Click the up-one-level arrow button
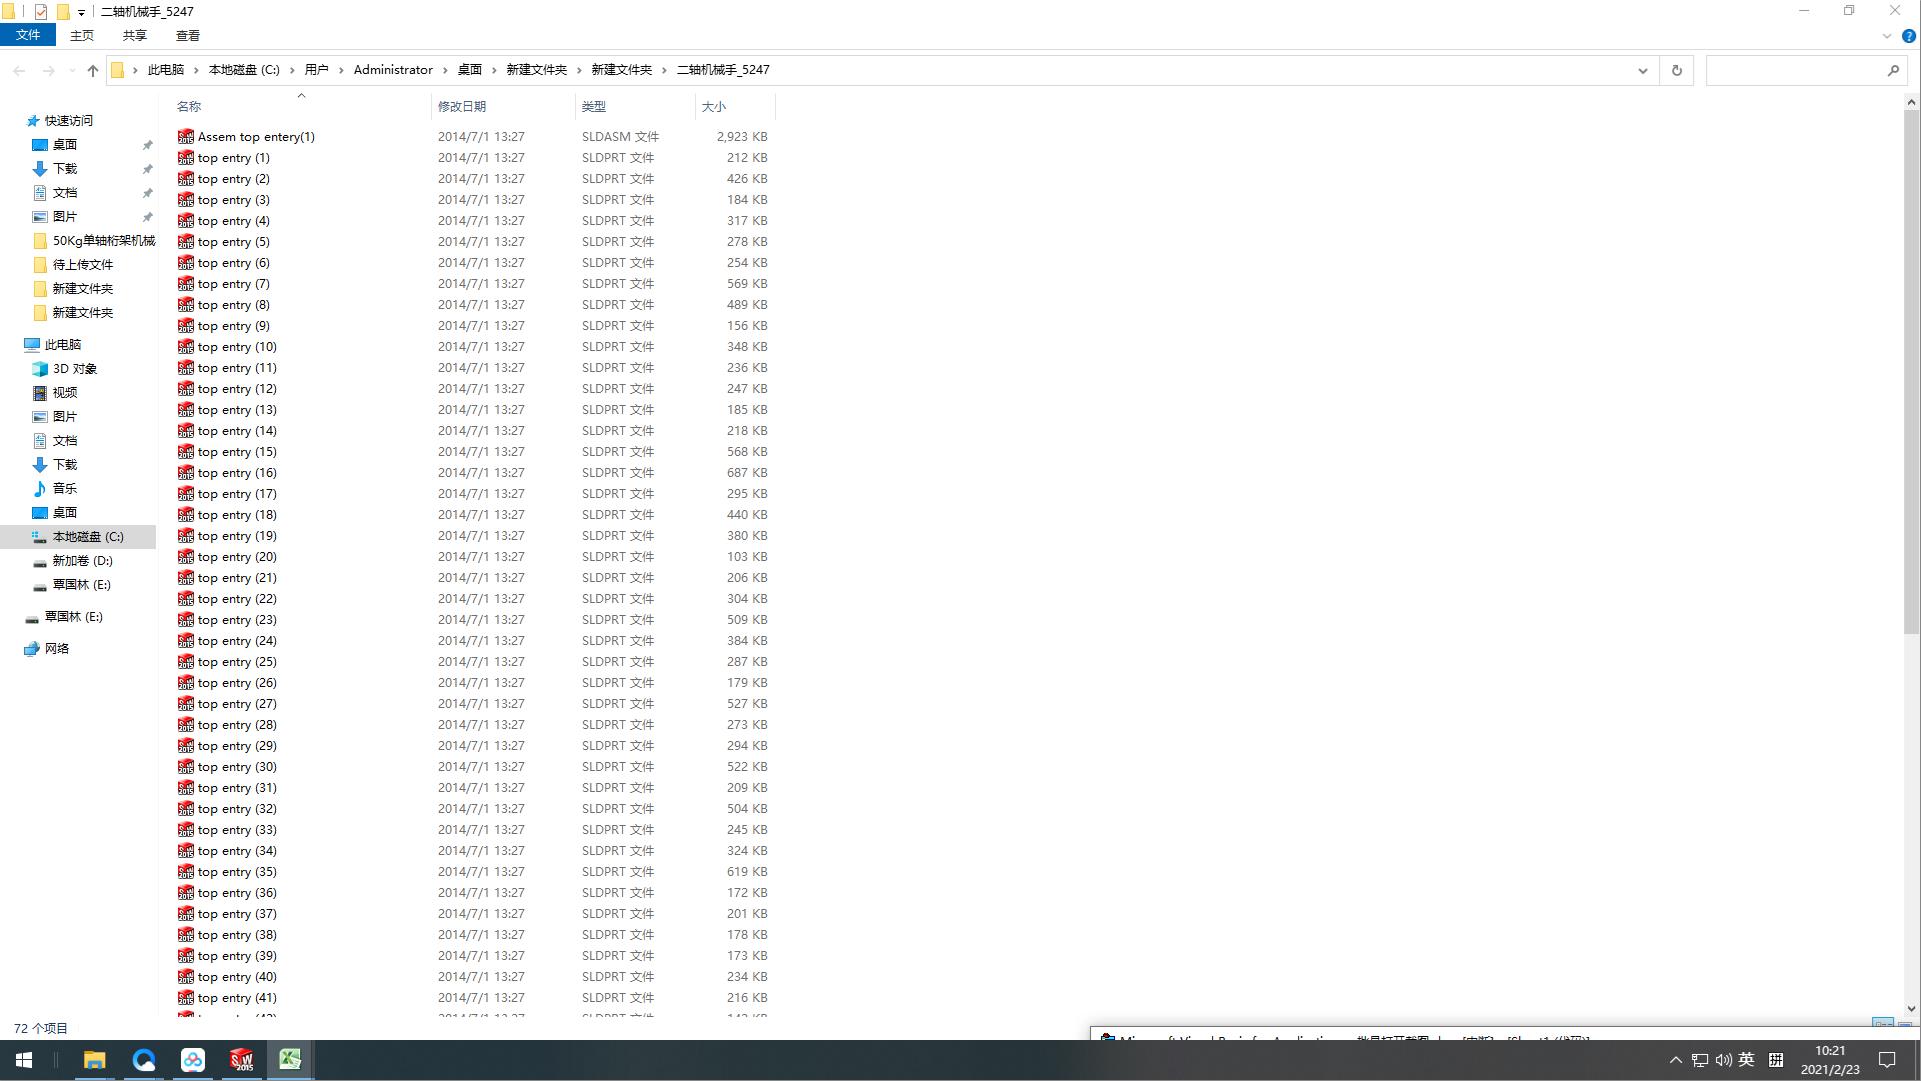The height and width of the screenshot is (1081, 1921). click(x=93, y=70)
